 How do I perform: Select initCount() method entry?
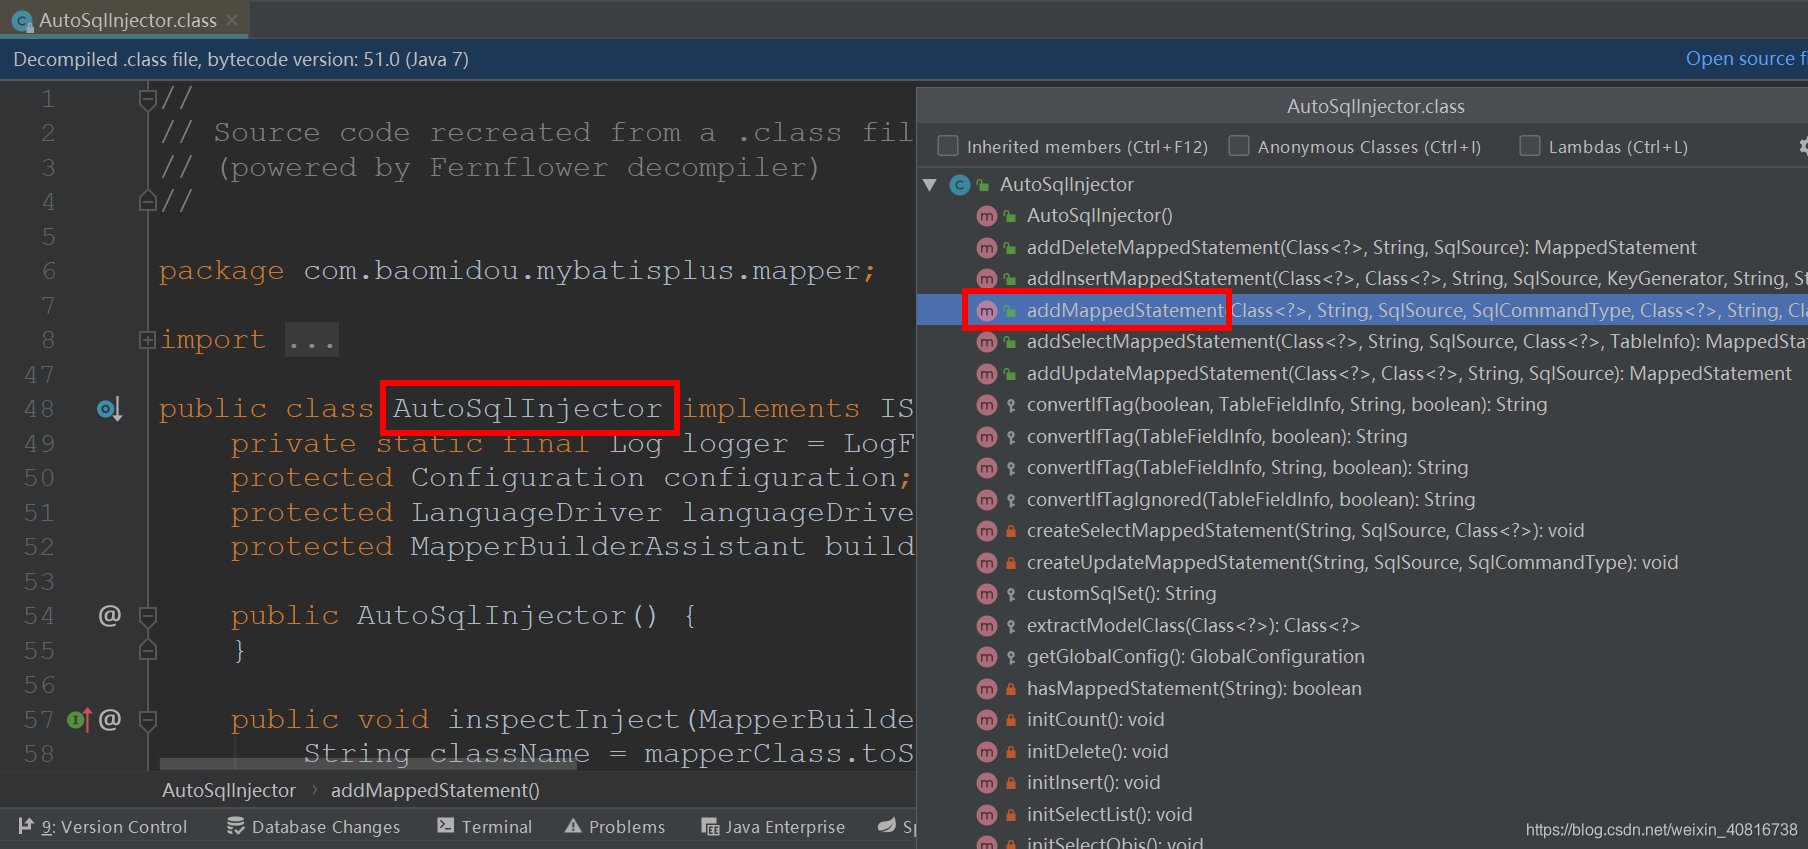[x=1095, y=719]
